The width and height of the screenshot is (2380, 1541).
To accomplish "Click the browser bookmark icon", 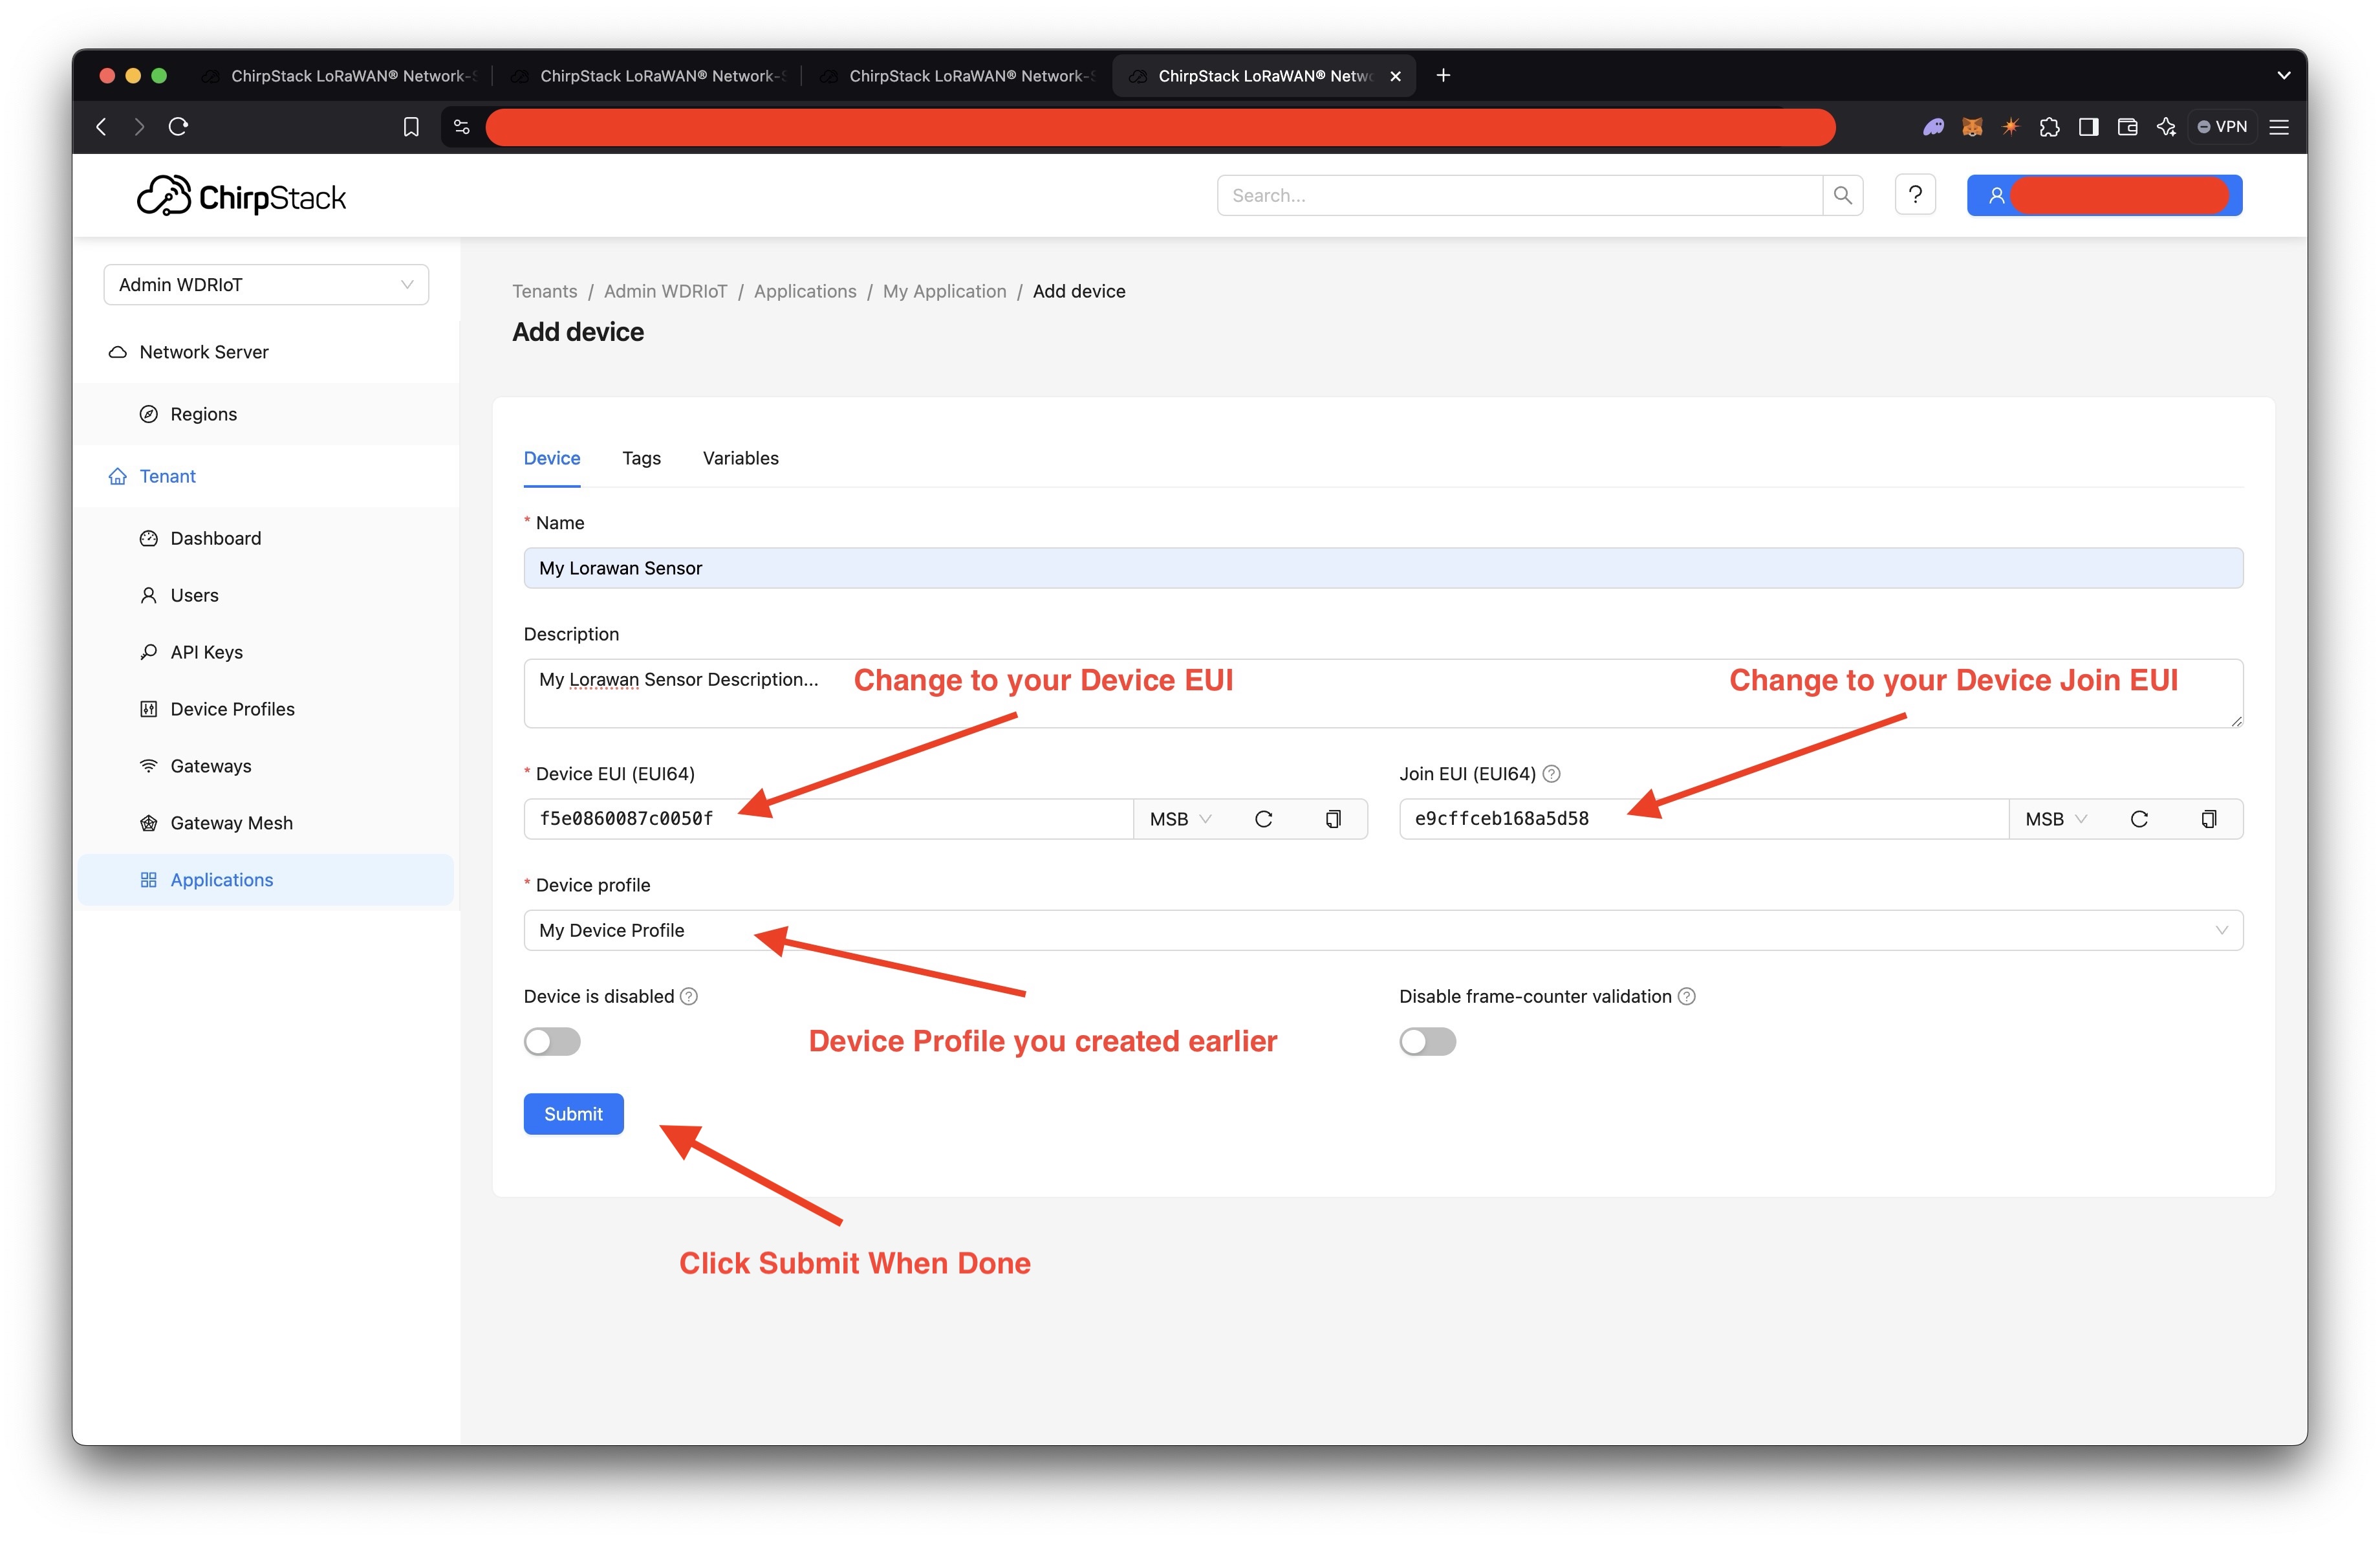I will [411, 126].
